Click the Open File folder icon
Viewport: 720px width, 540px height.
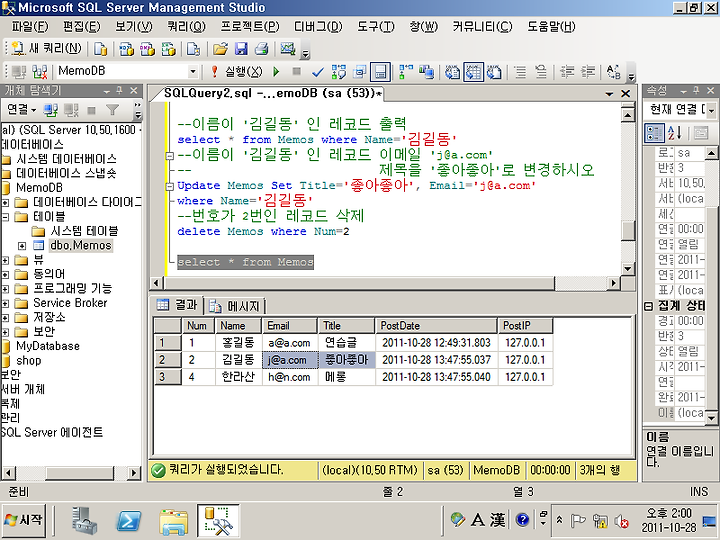click(x=220, y=49)
